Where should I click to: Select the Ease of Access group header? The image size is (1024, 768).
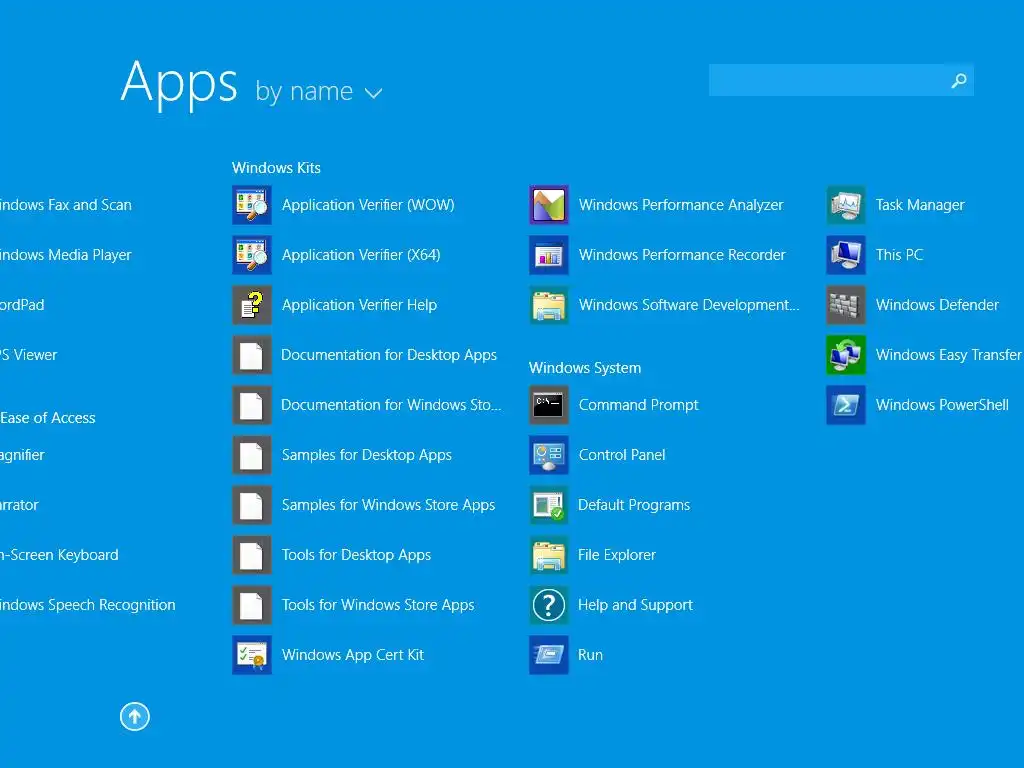point(48,418)
